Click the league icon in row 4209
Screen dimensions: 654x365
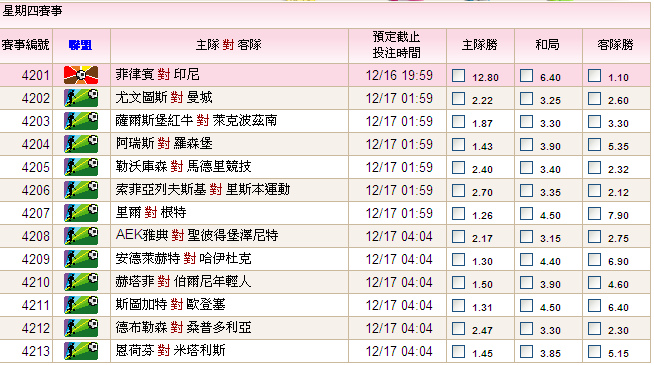click(81, 259)
